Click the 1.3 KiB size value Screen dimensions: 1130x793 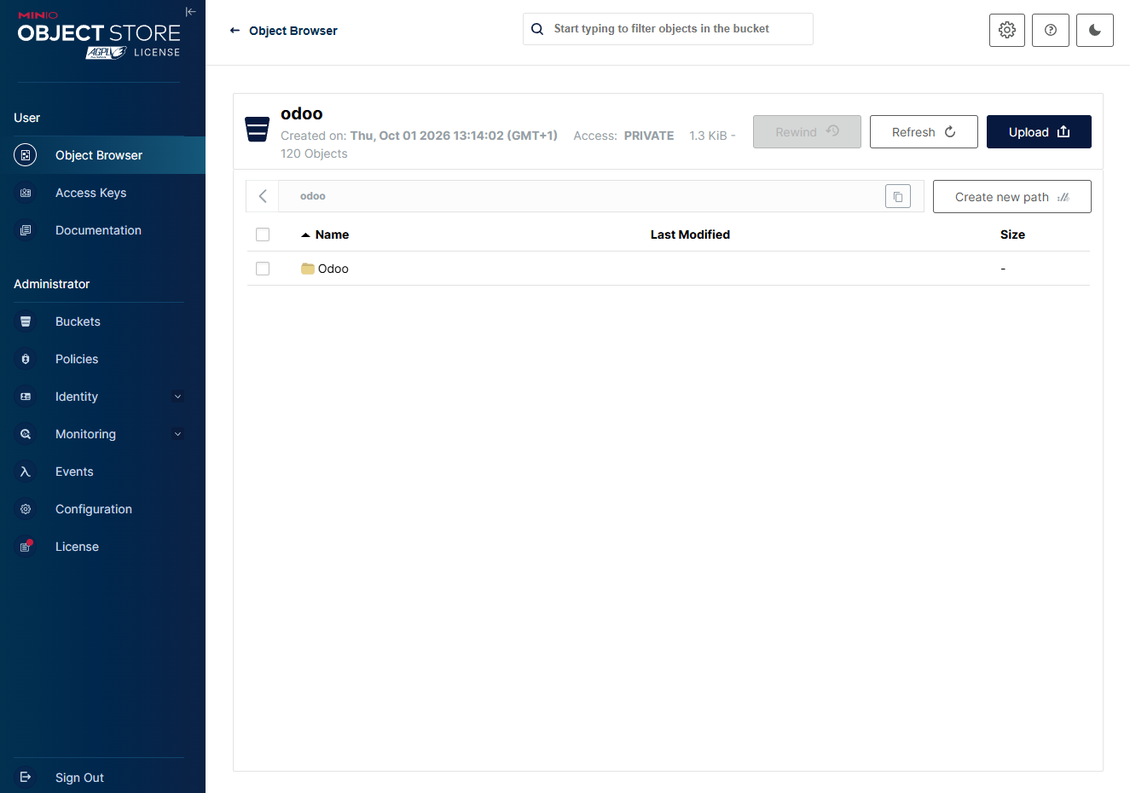coord(708,136)
